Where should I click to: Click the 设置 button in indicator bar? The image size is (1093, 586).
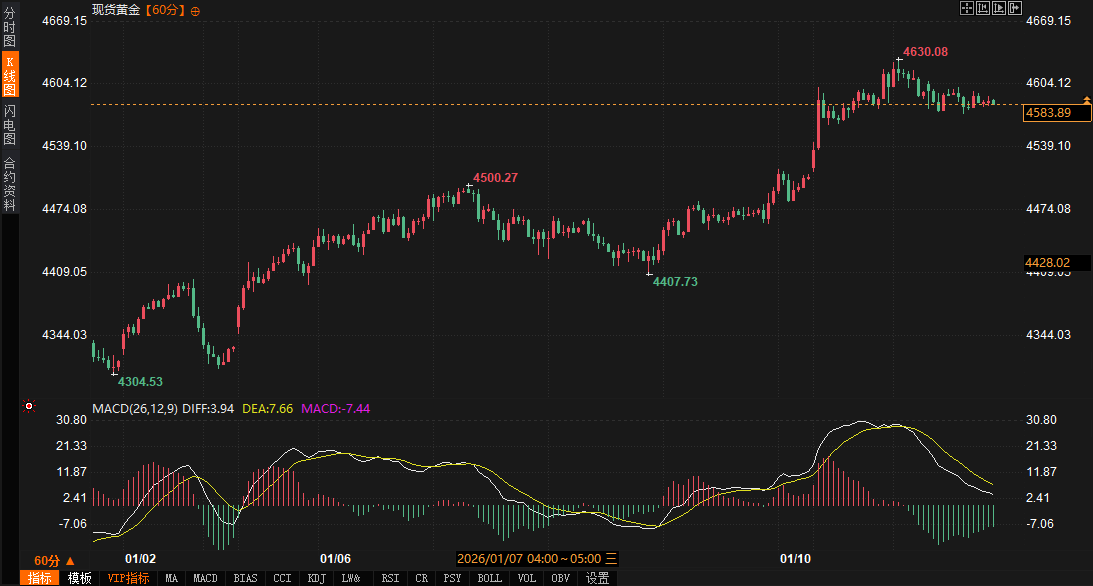point(597,578)
